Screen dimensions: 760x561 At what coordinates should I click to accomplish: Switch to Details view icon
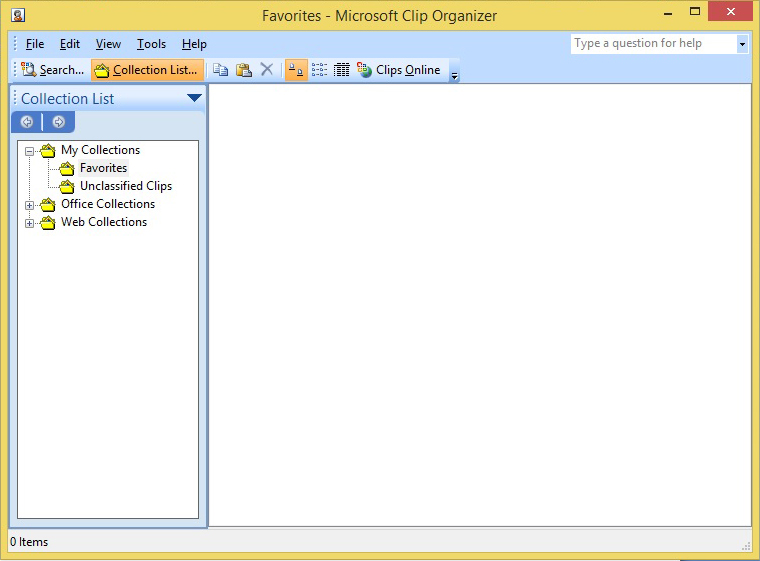point(341,70)
